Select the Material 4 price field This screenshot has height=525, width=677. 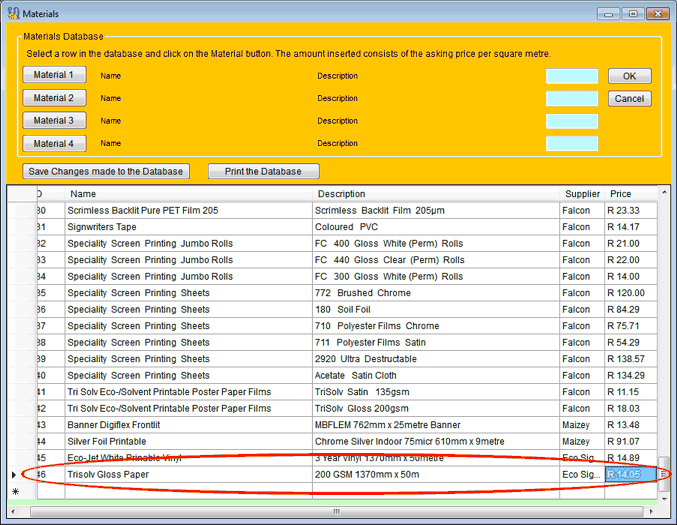tap(571, 143)
